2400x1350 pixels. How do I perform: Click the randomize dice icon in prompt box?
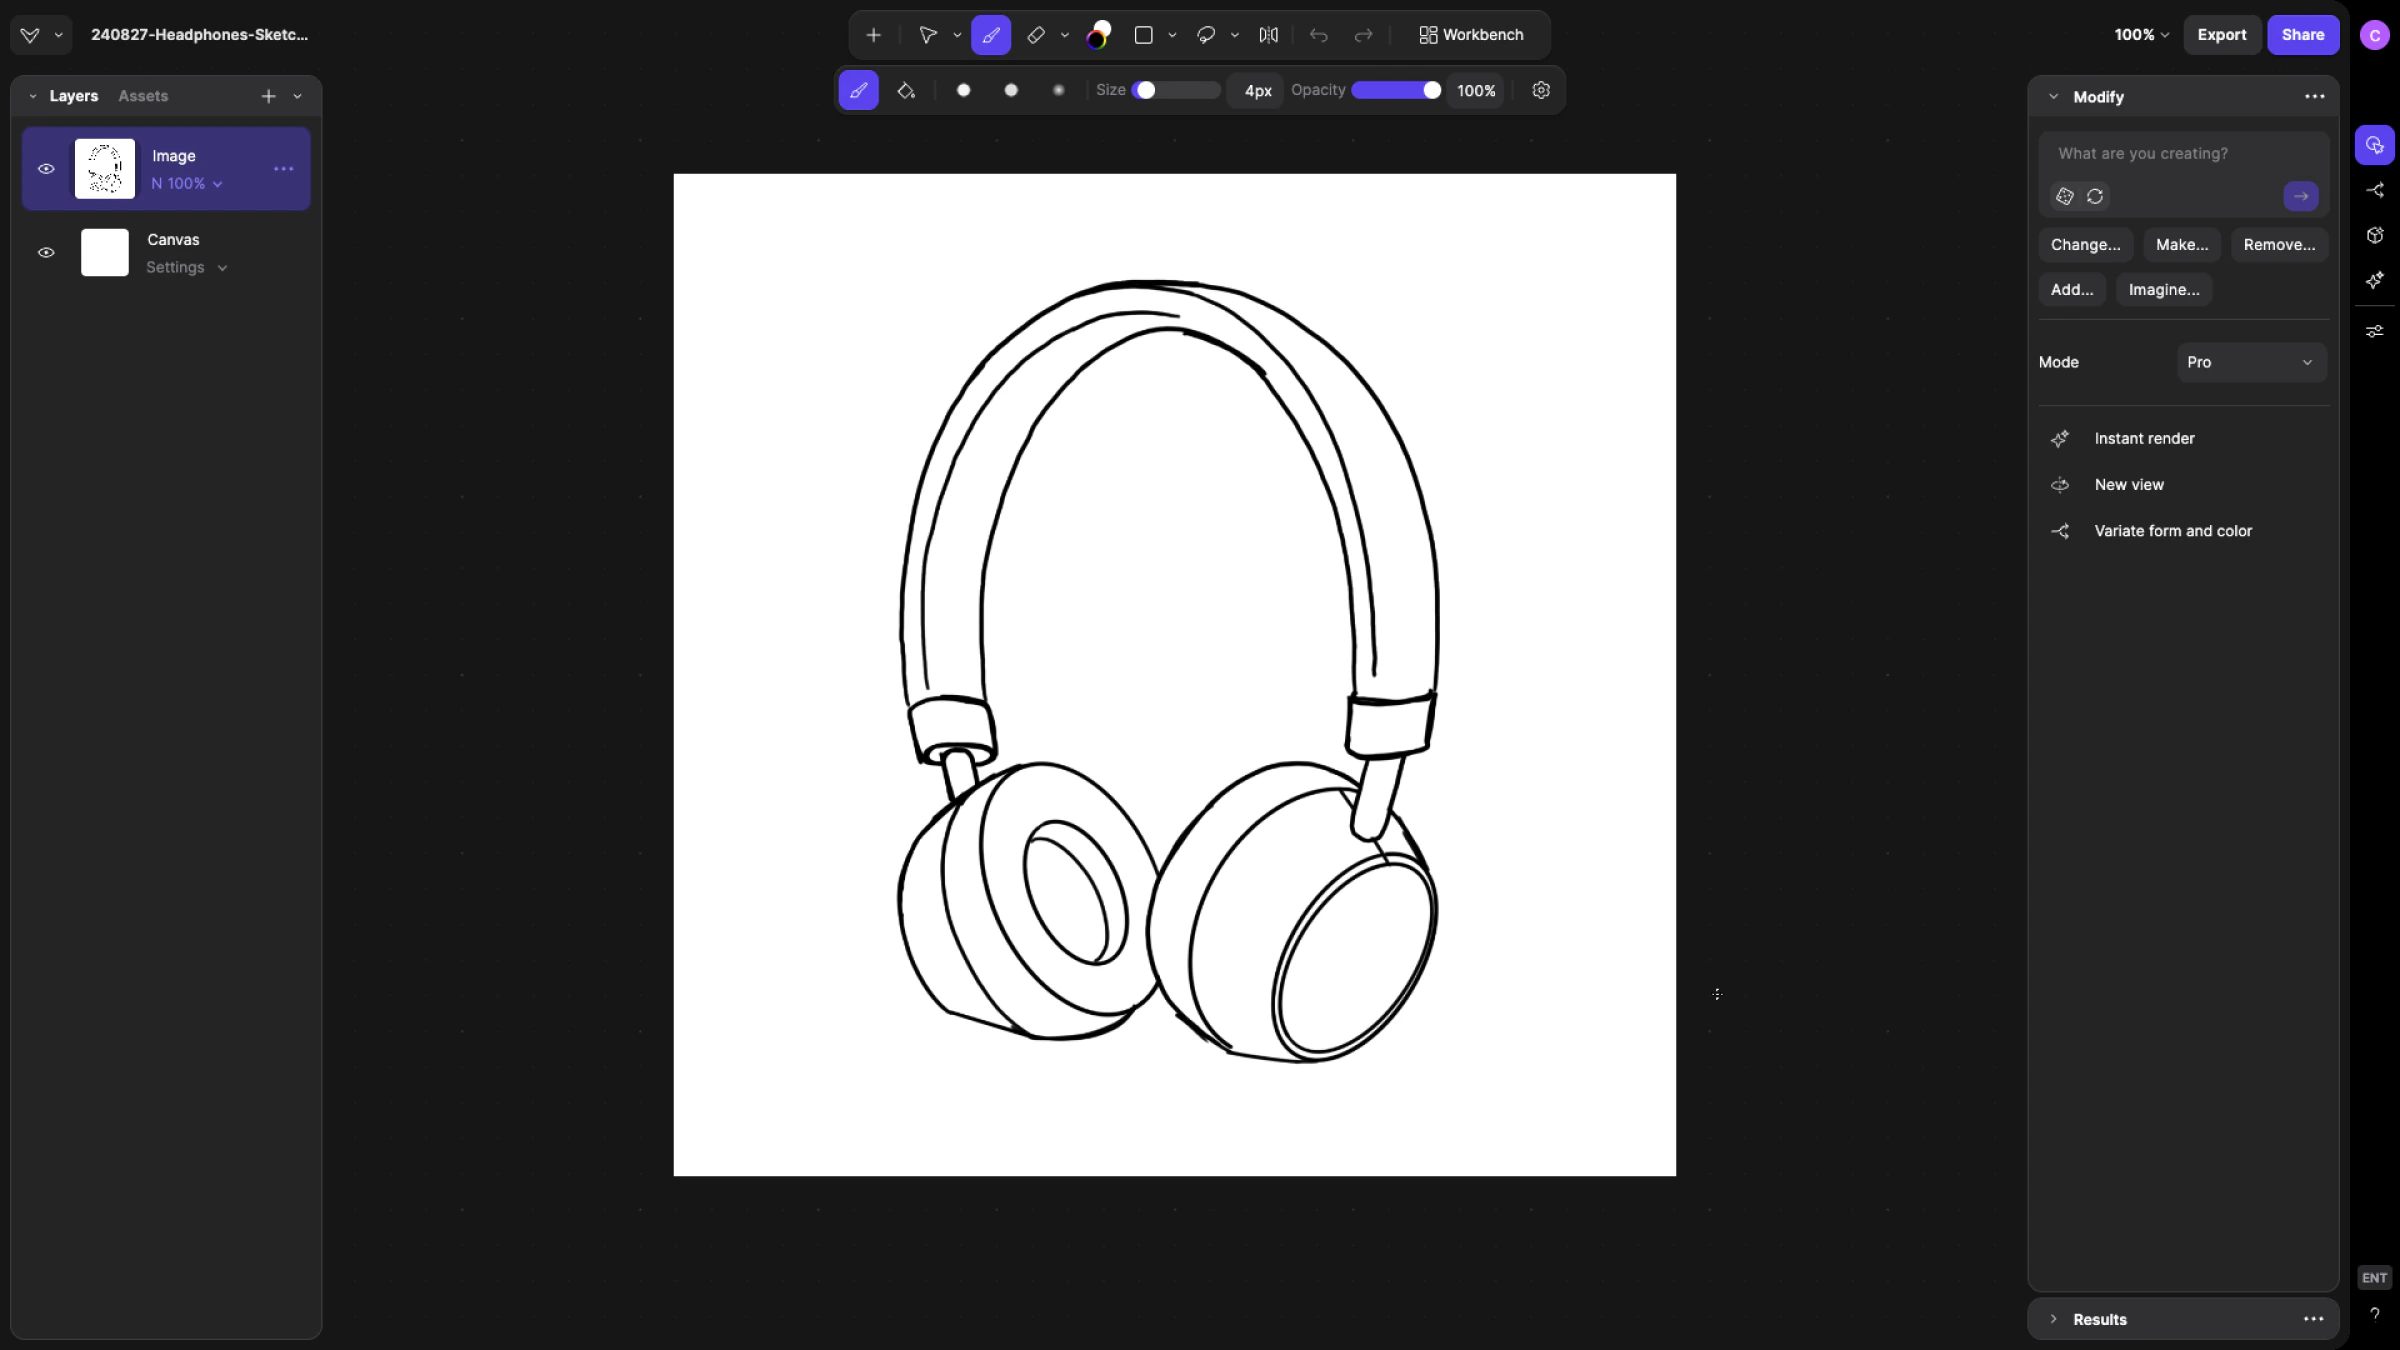pos(2064,196)
